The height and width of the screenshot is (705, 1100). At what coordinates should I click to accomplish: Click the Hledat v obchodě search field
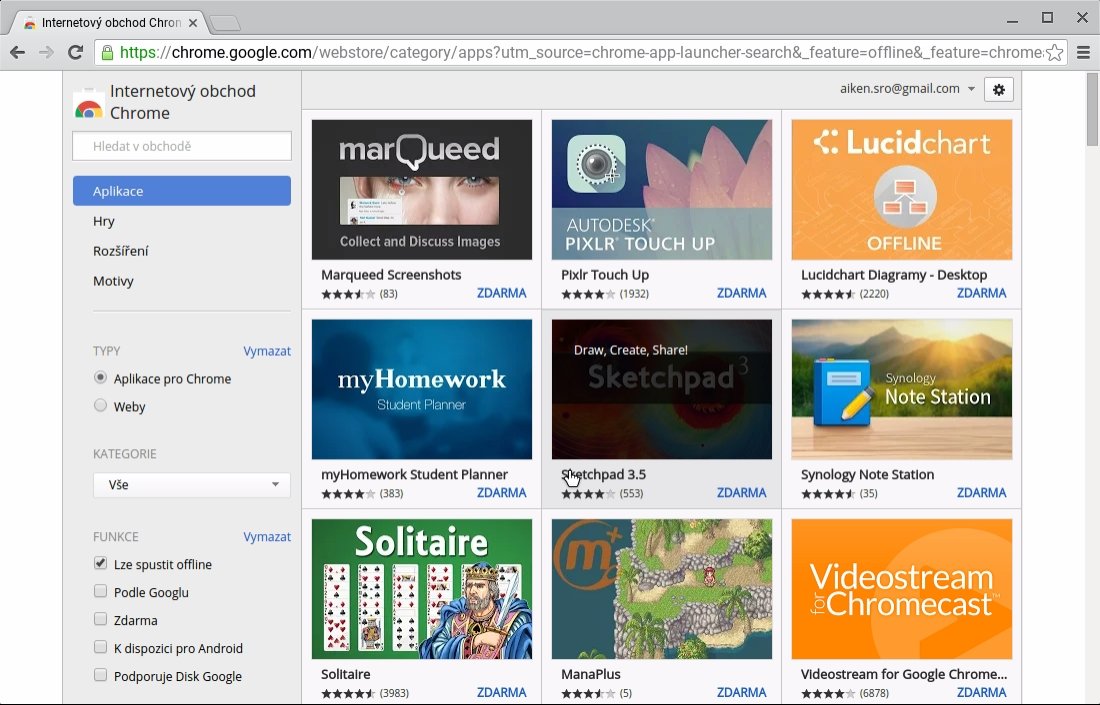[x=182, y=146]
